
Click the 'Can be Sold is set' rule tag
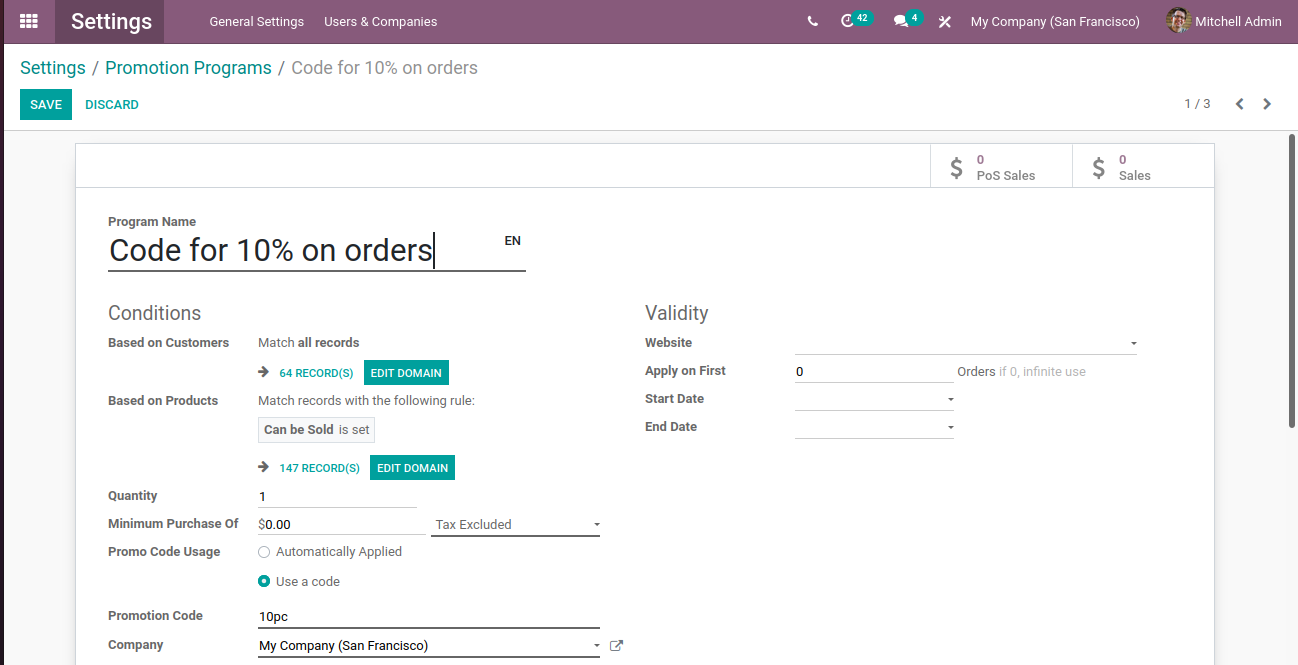click(316, 430)
